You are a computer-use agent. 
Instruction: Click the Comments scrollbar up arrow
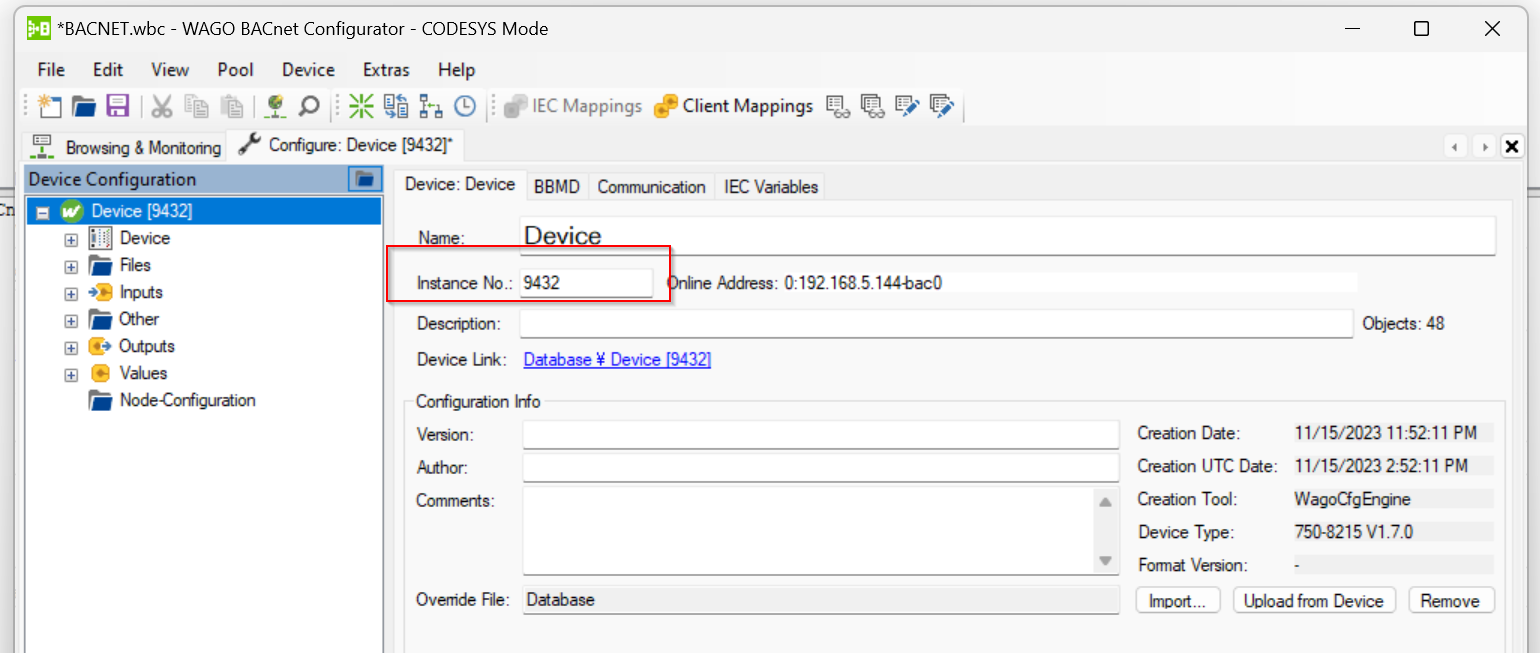pyautogui.click(x=1105, y=502)
